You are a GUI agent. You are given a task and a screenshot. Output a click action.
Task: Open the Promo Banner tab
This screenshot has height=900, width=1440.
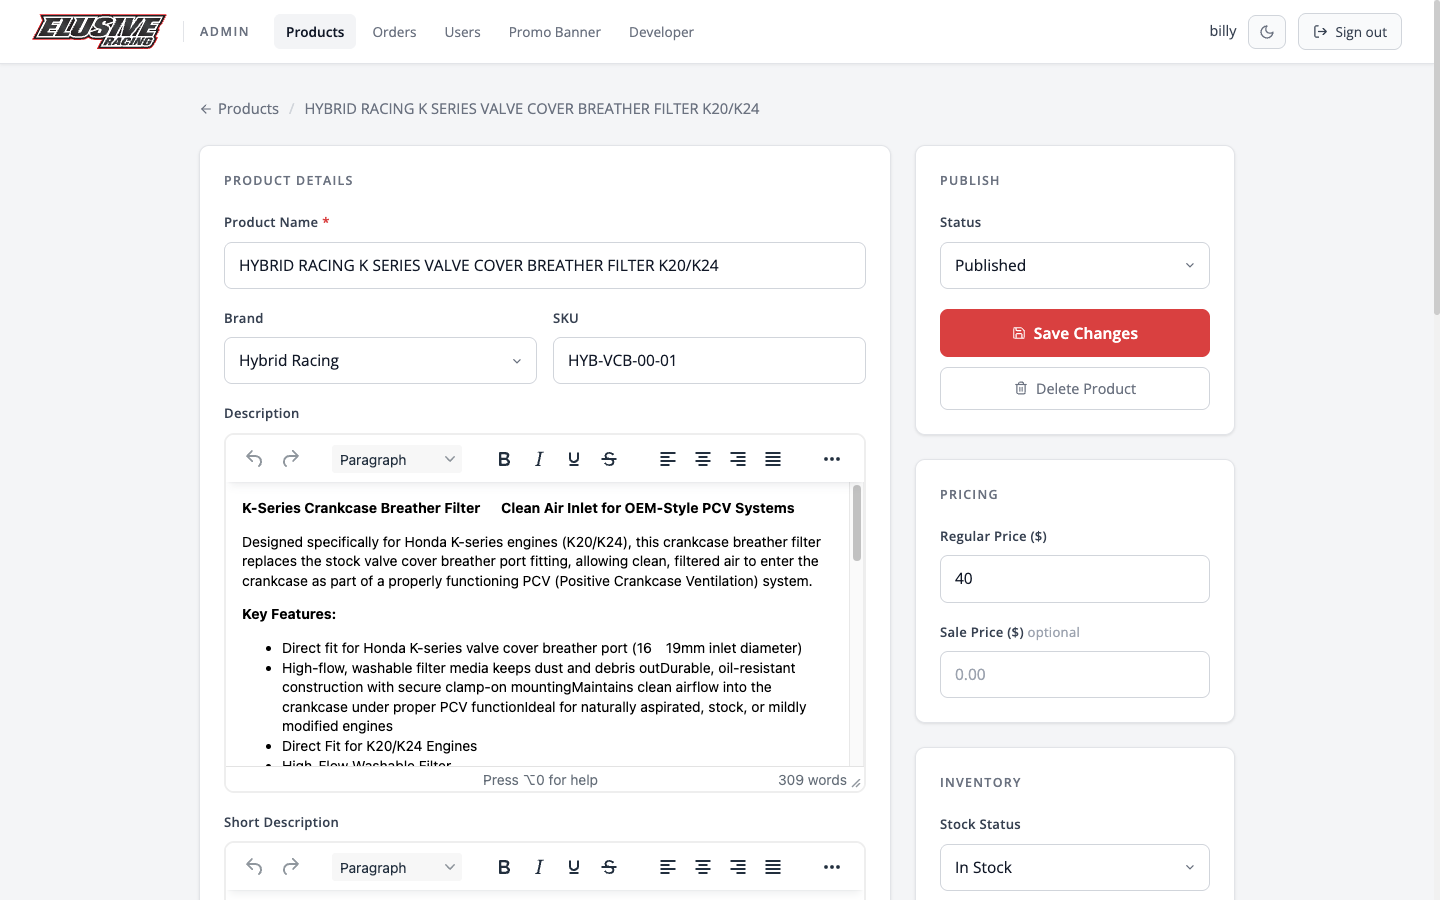coord(555,32)
